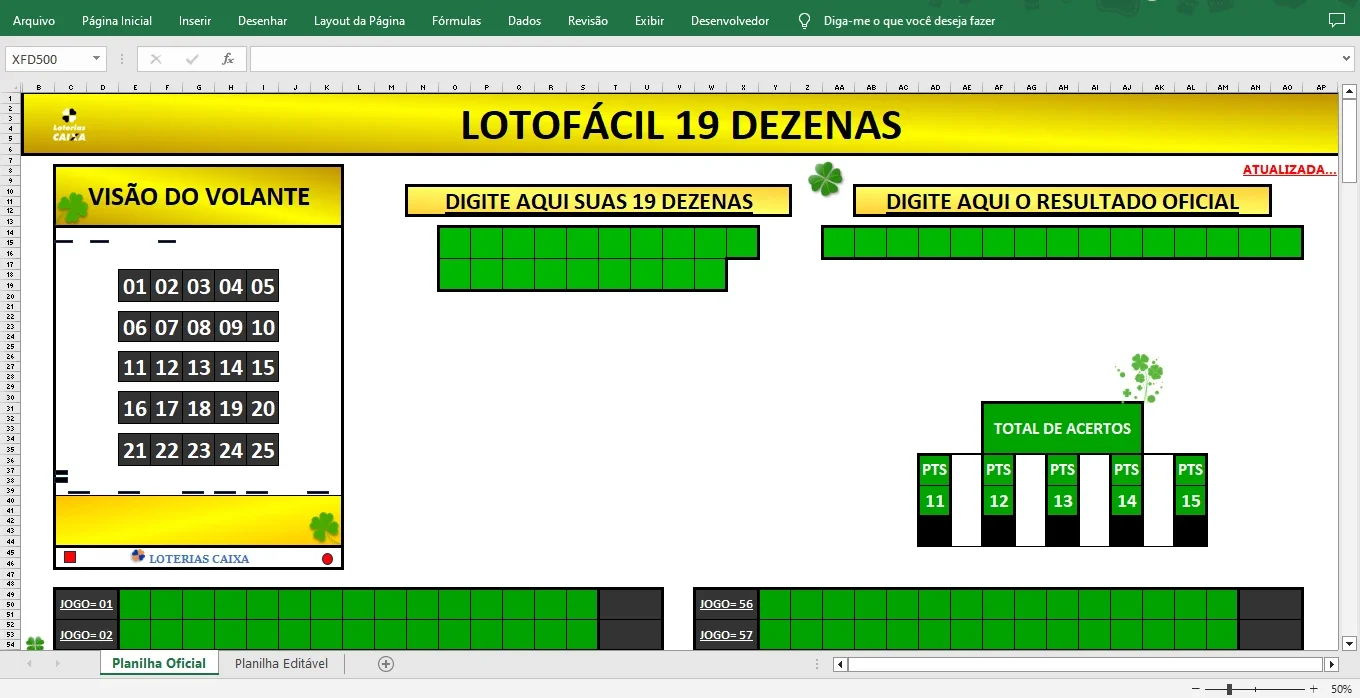
Task: Click volante number 19
Action: click(231, 408)
